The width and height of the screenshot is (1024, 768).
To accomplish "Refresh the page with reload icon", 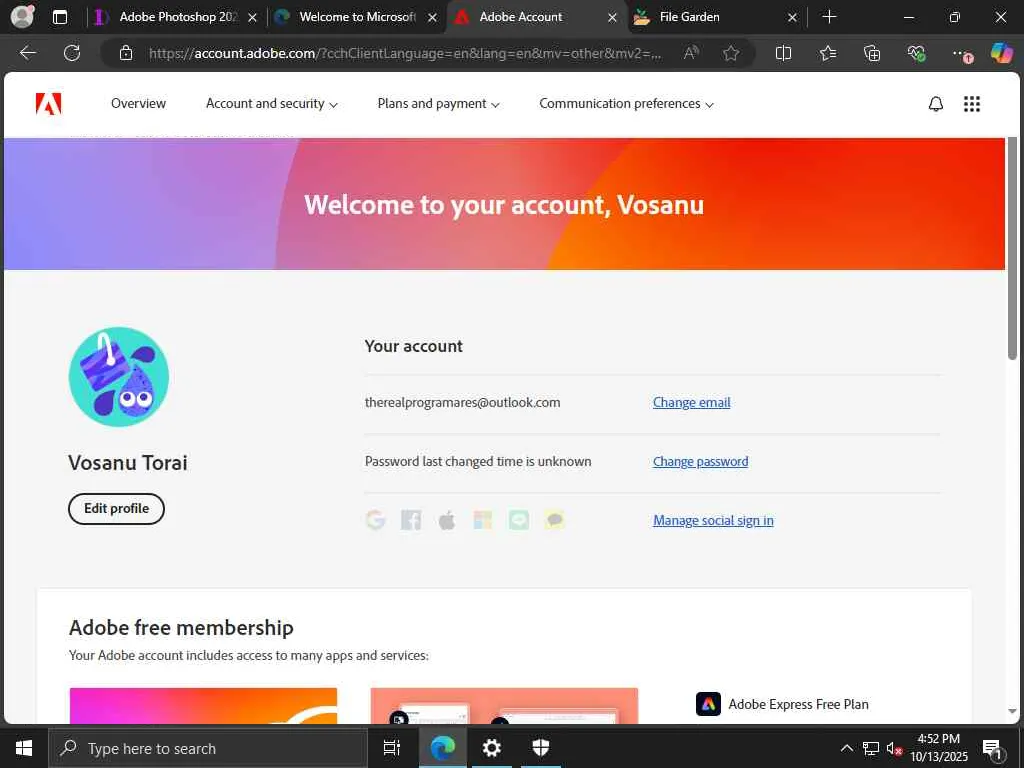I will pyautogui.click(x=72, y=53).
